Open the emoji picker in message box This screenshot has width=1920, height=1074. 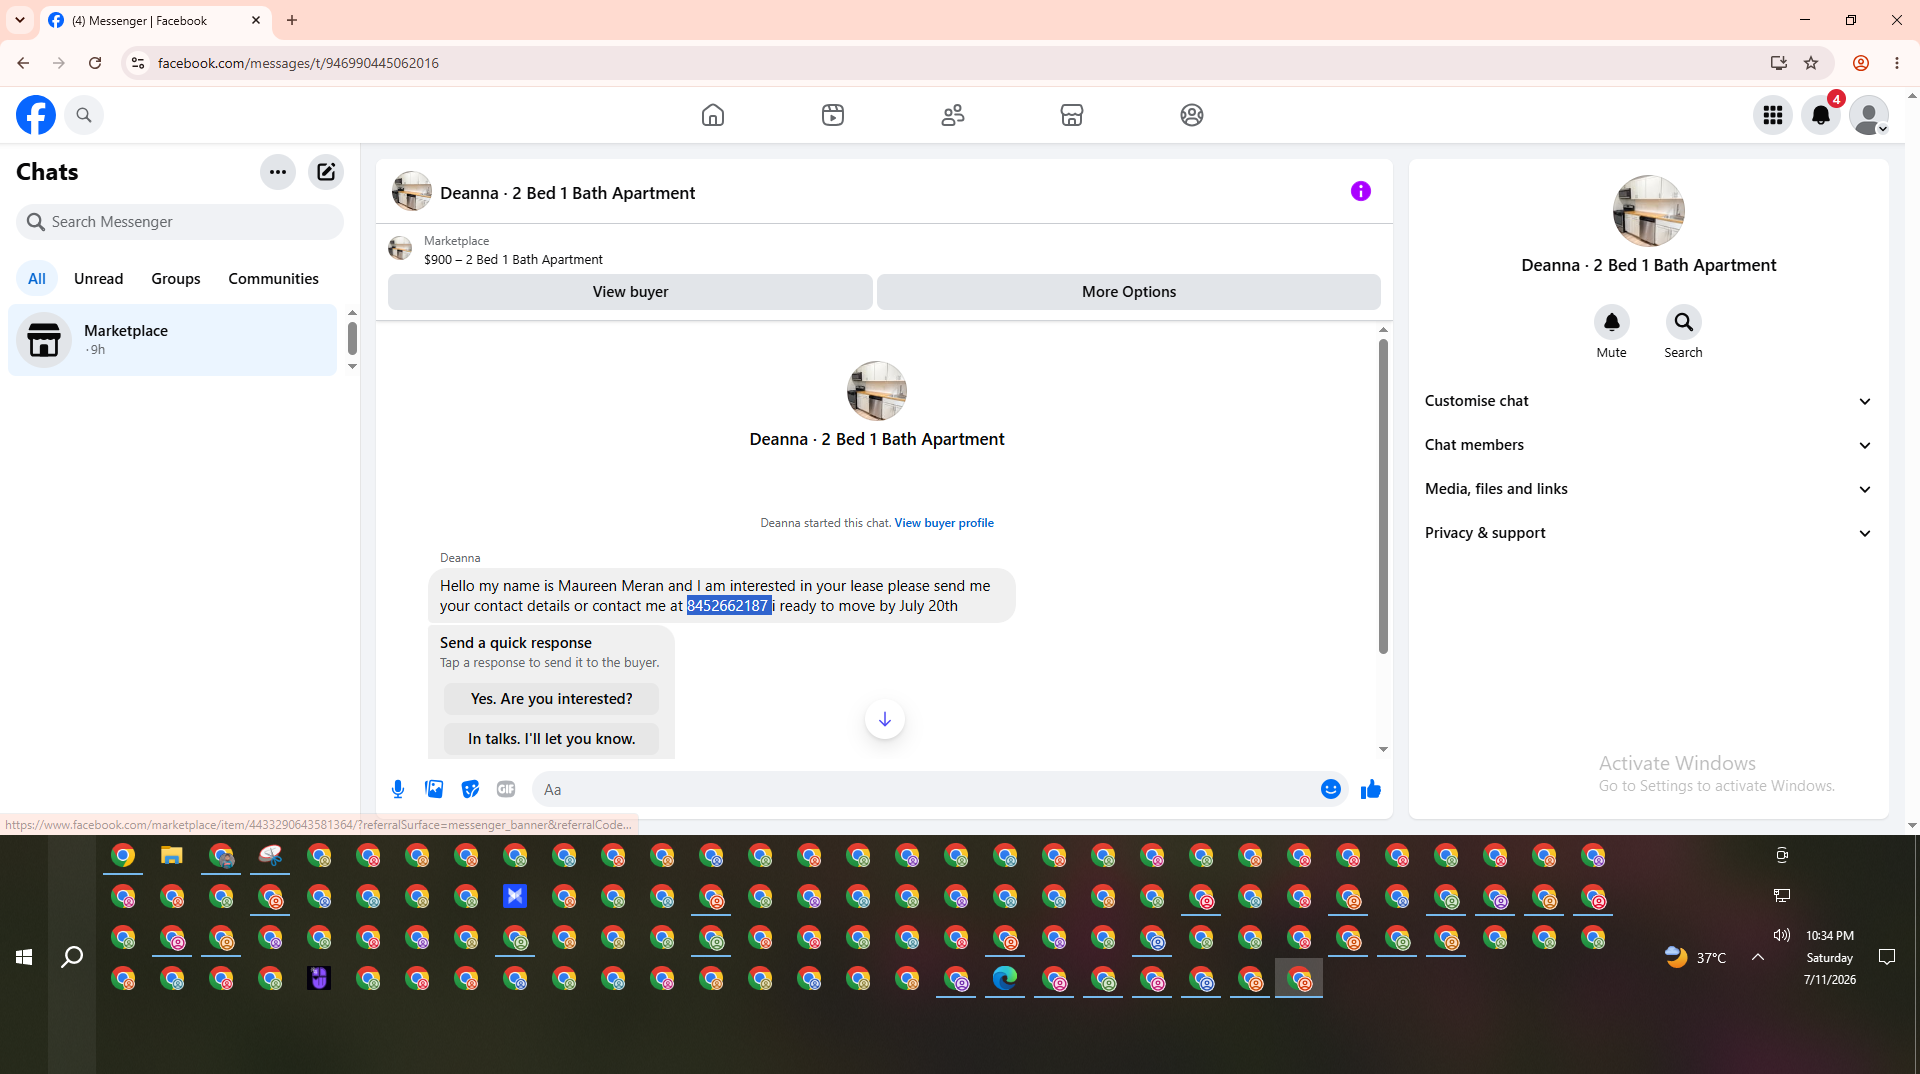click(1330, 789)
